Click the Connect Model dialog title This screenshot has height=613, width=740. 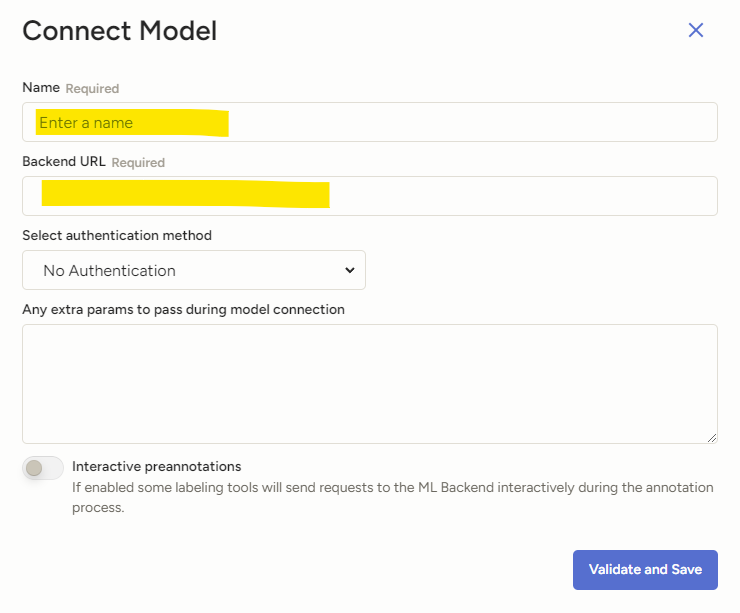pyautogui.click(x=119, y=31)
